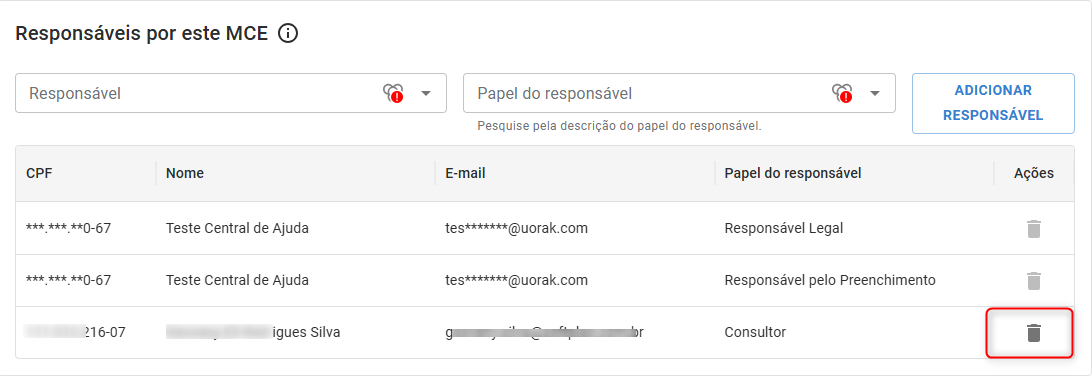The height and width of the screenshot is (377, 1092).
Task: Click the Papel do responsável column header
Action: [793, 174]
